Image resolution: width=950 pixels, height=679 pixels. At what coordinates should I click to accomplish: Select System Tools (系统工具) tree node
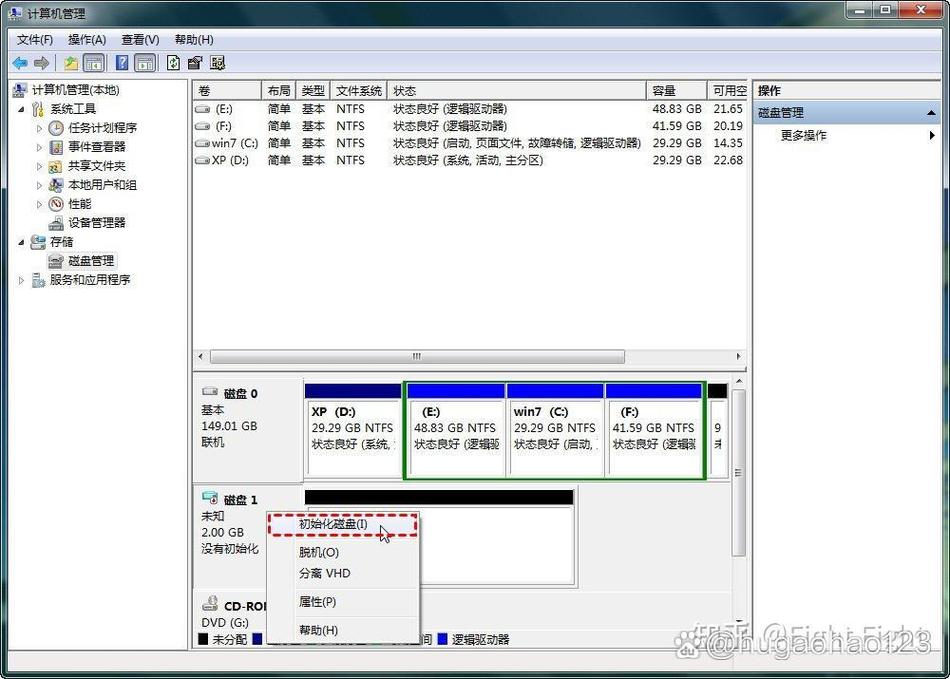73,109
